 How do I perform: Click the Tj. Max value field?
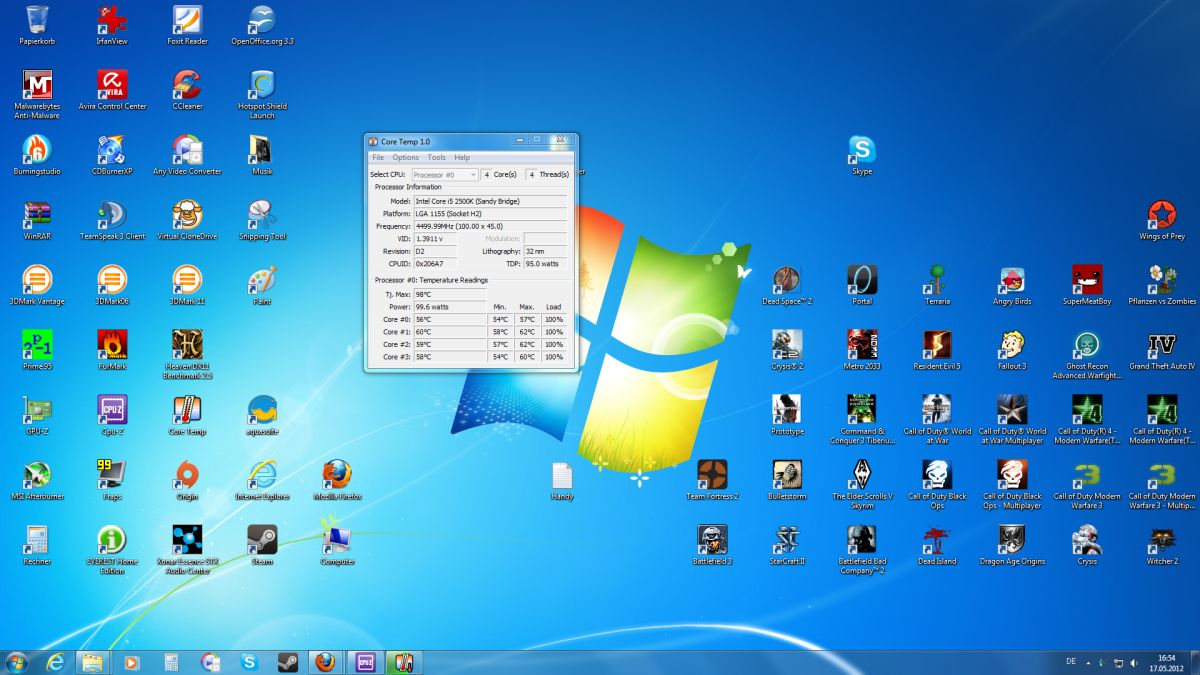(449, 294)
